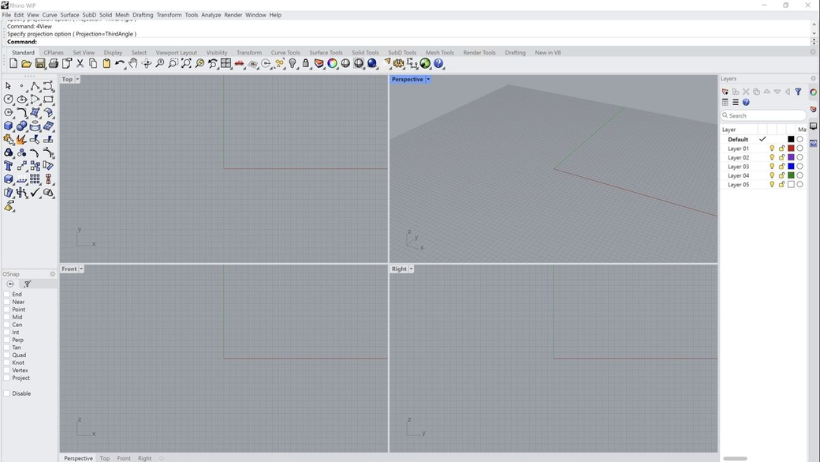Click the Four Viewports grid icon

226,63
